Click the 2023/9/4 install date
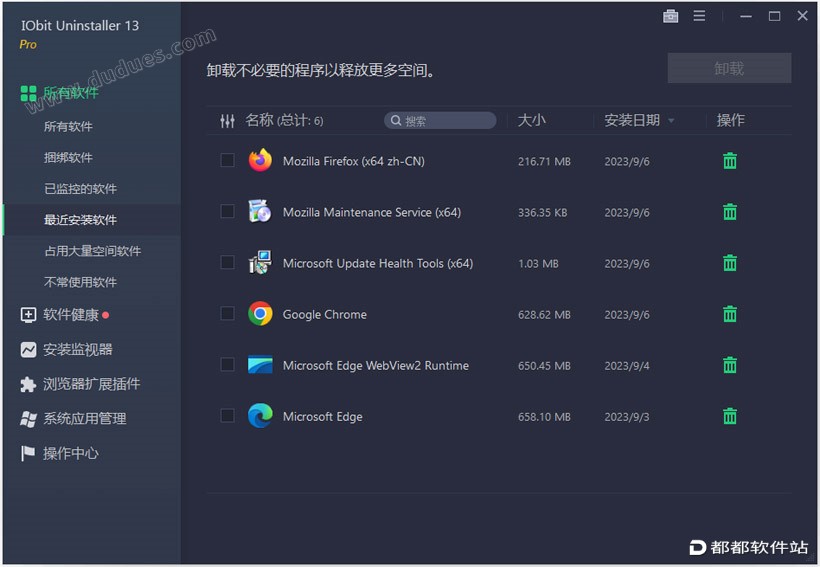The width and height of the screenshot is (820, 567). point(627,366)
